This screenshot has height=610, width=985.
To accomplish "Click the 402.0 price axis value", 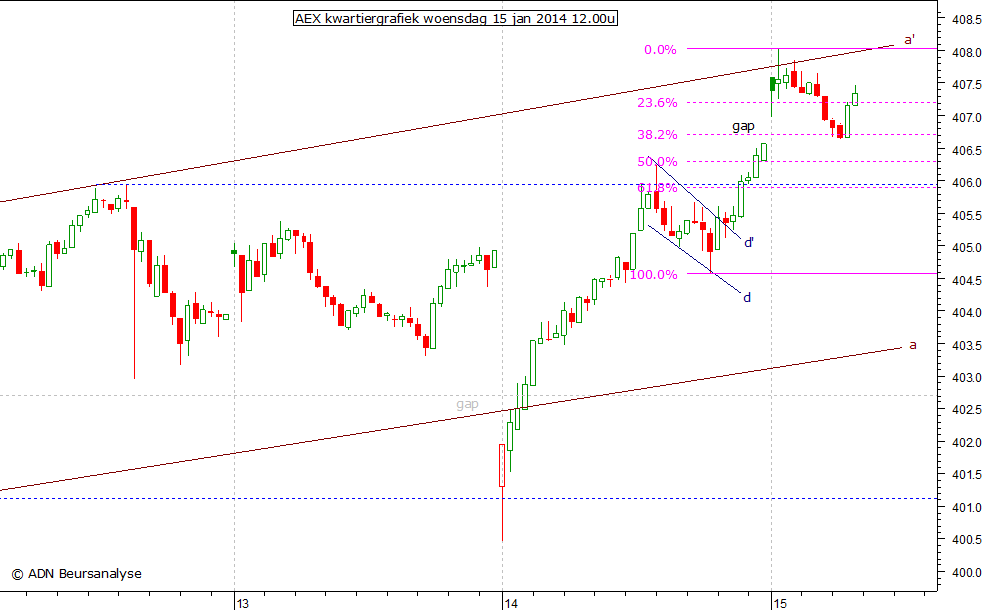I will coord(966,442).
